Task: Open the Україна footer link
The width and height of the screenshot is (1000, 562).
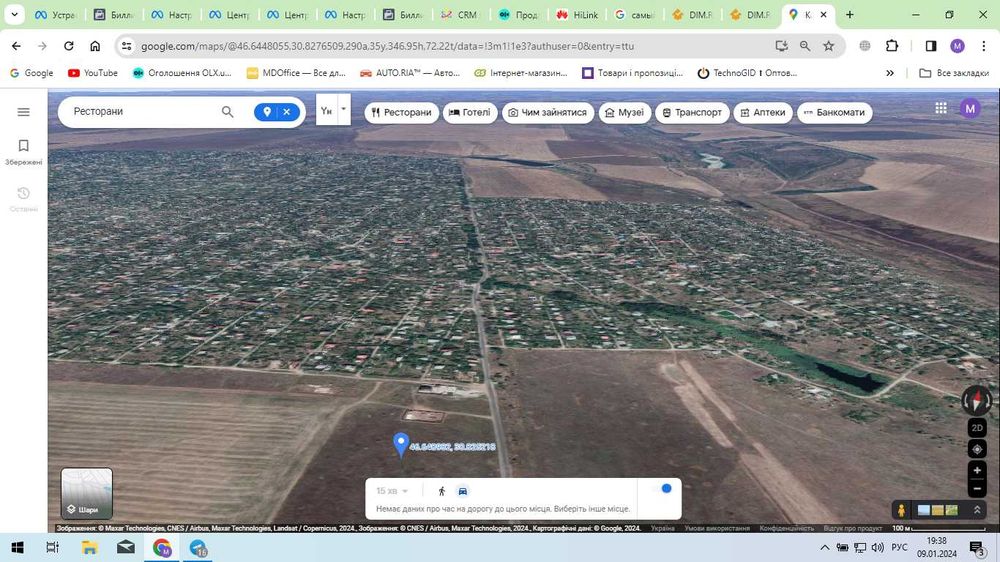Action: (x=662, y=528)
